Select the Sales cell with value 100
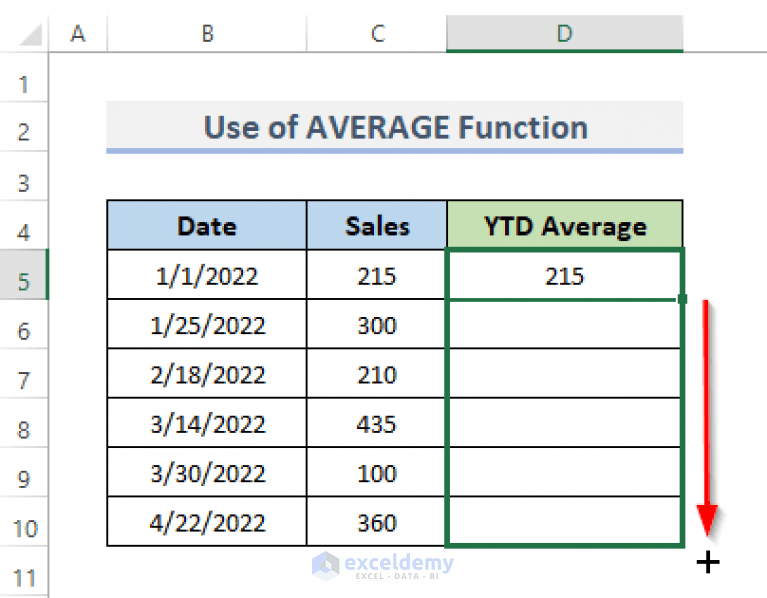Image resolution: width=767 pixels, height=598 pixels. coord(377,473)
